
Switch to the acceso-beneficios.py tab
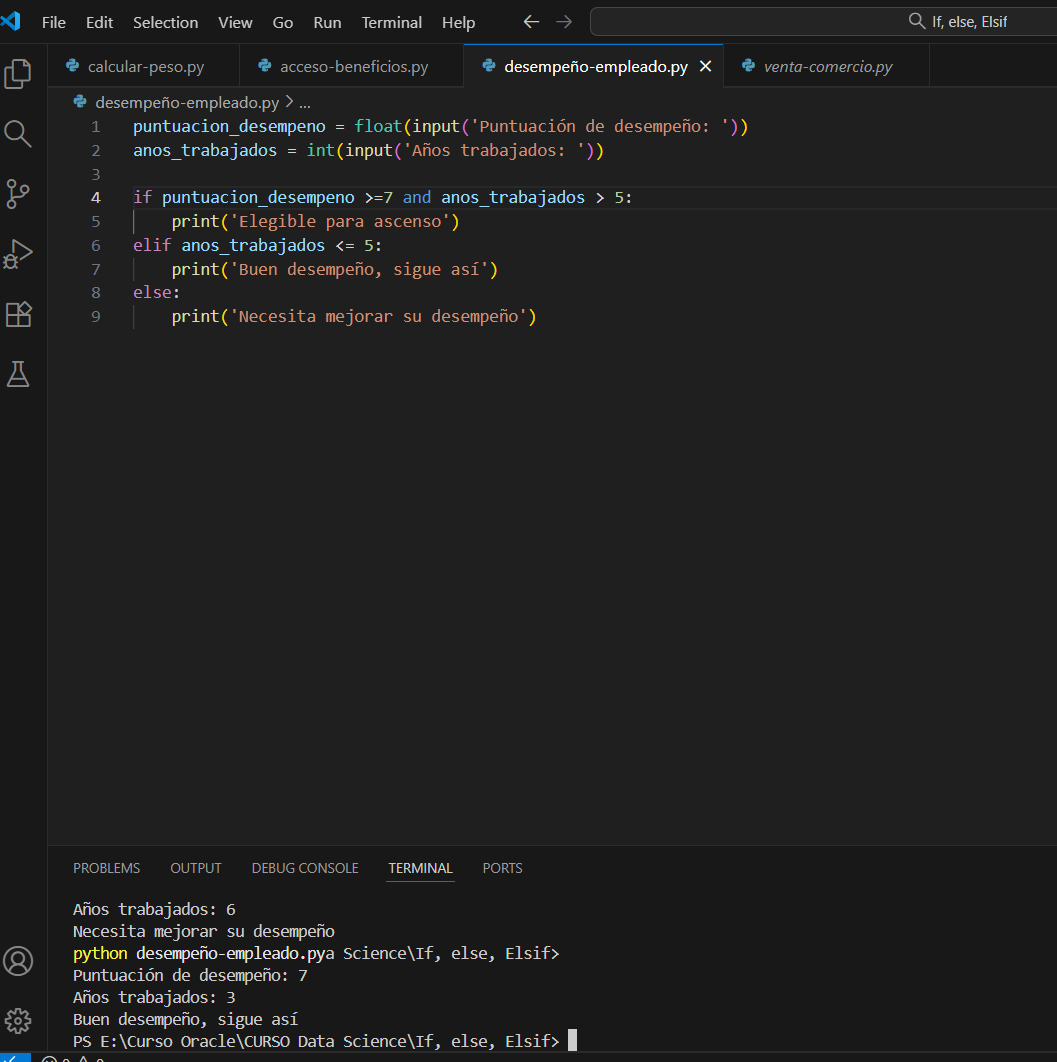tap(353, 67)
